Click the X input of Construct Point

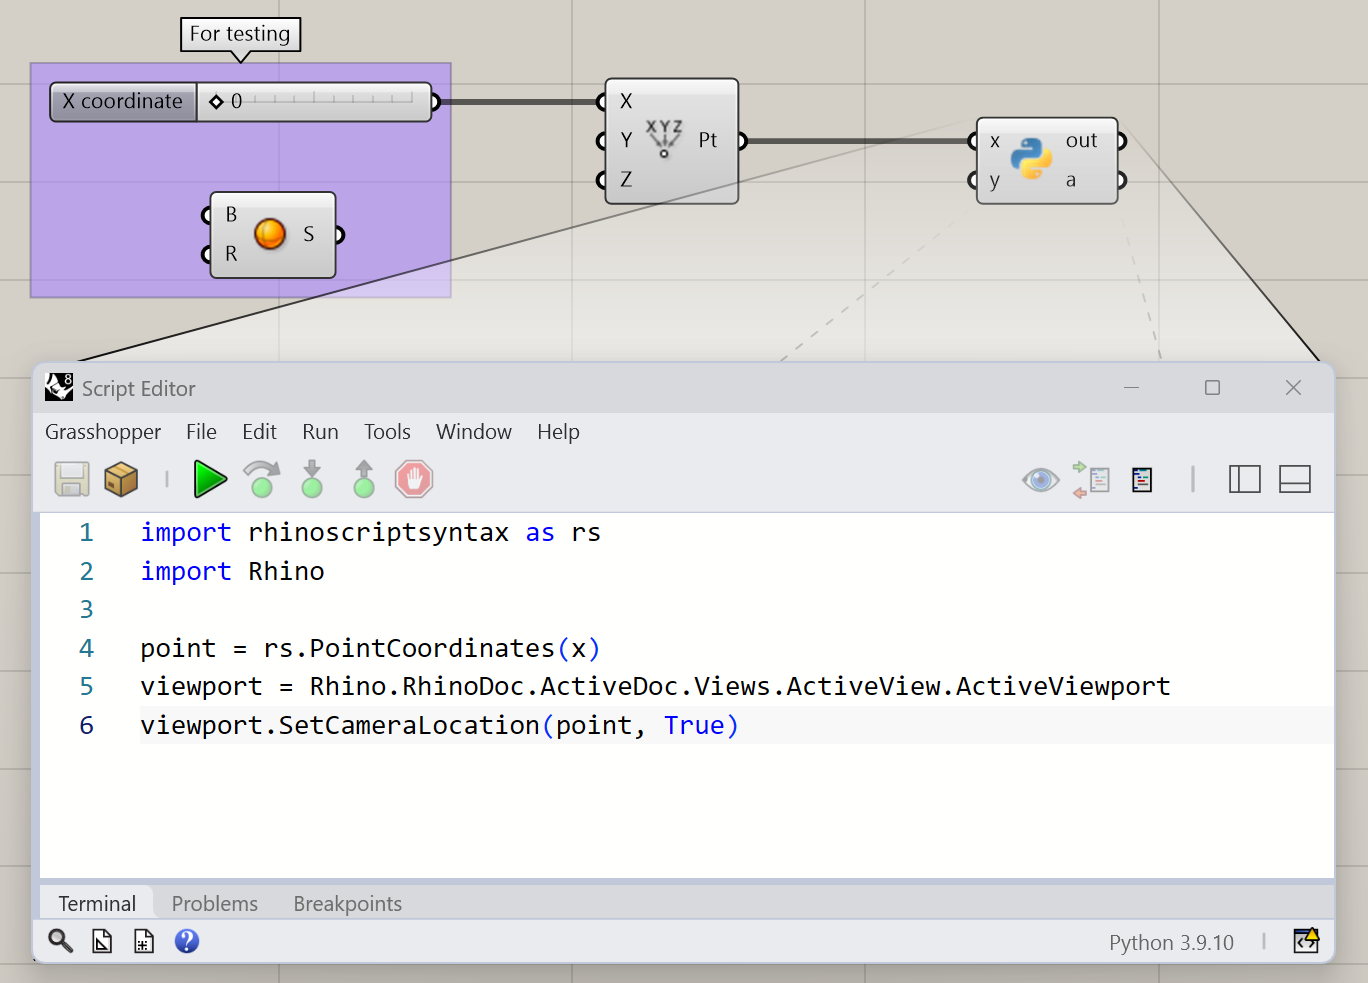pyautogui.click(x=626, y=101)
